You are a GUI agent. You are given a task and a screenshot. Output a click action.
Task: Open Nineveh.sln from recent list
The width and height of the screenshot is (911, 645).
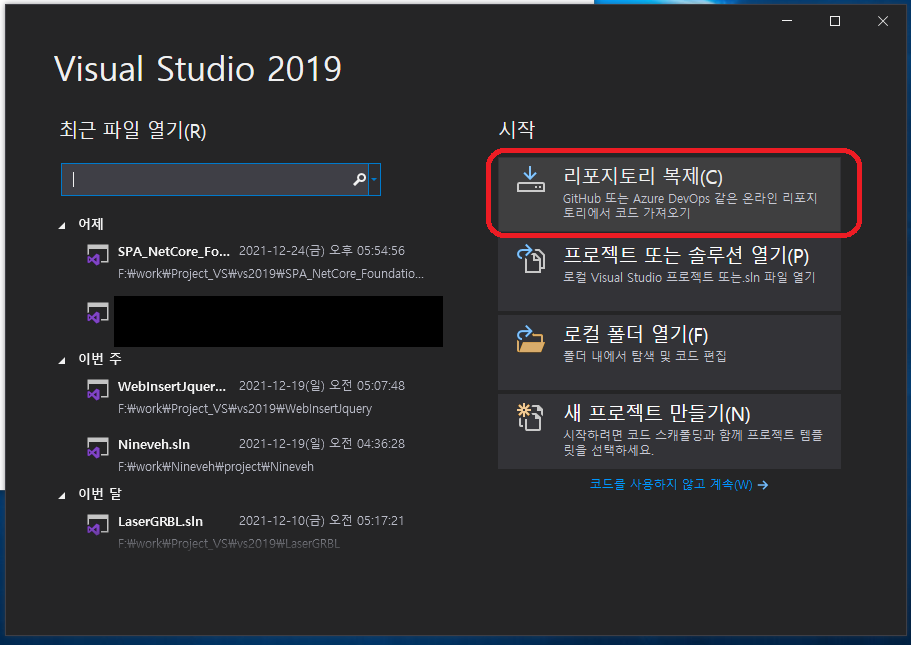(256, 455)
